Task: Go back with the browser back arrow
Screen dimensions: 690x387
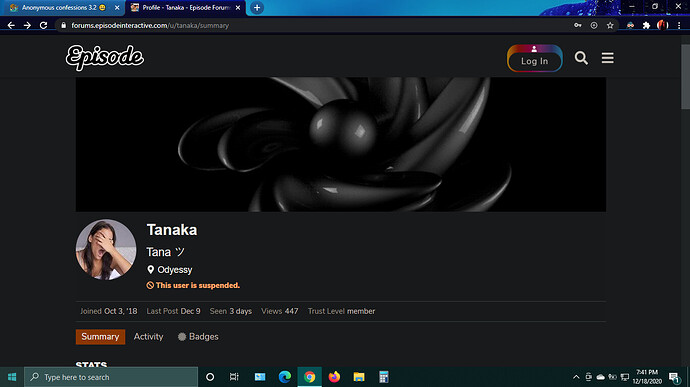Action: pos(11,26)
